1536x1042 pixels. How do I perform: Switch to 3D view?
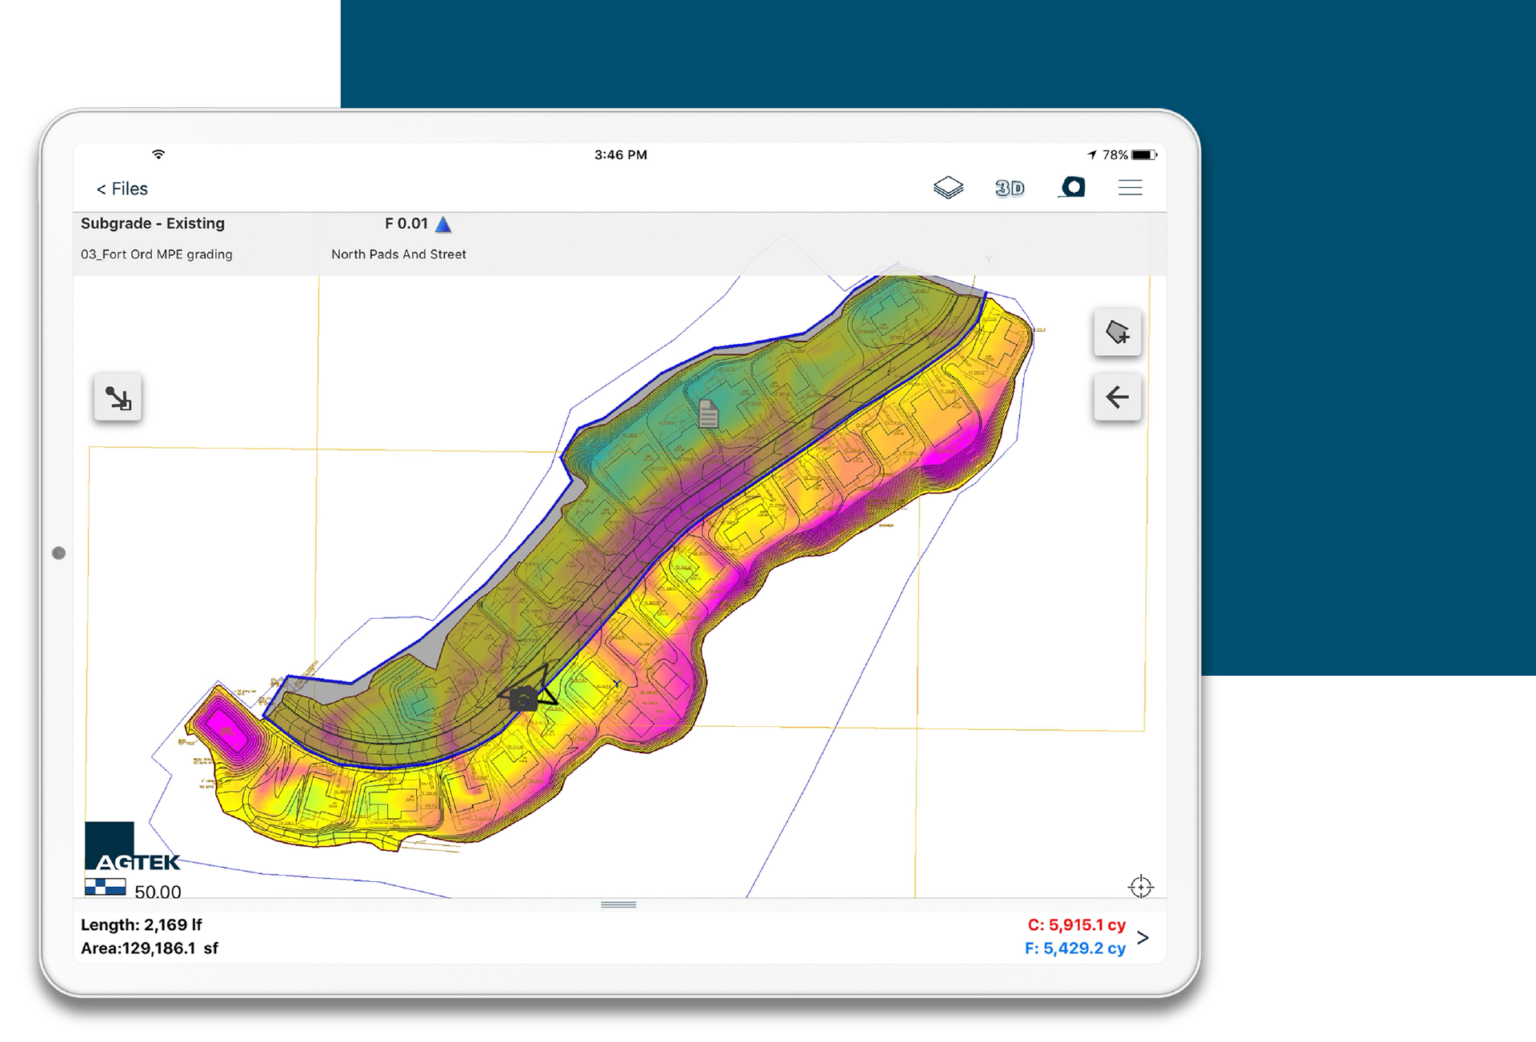point(1009,187)
